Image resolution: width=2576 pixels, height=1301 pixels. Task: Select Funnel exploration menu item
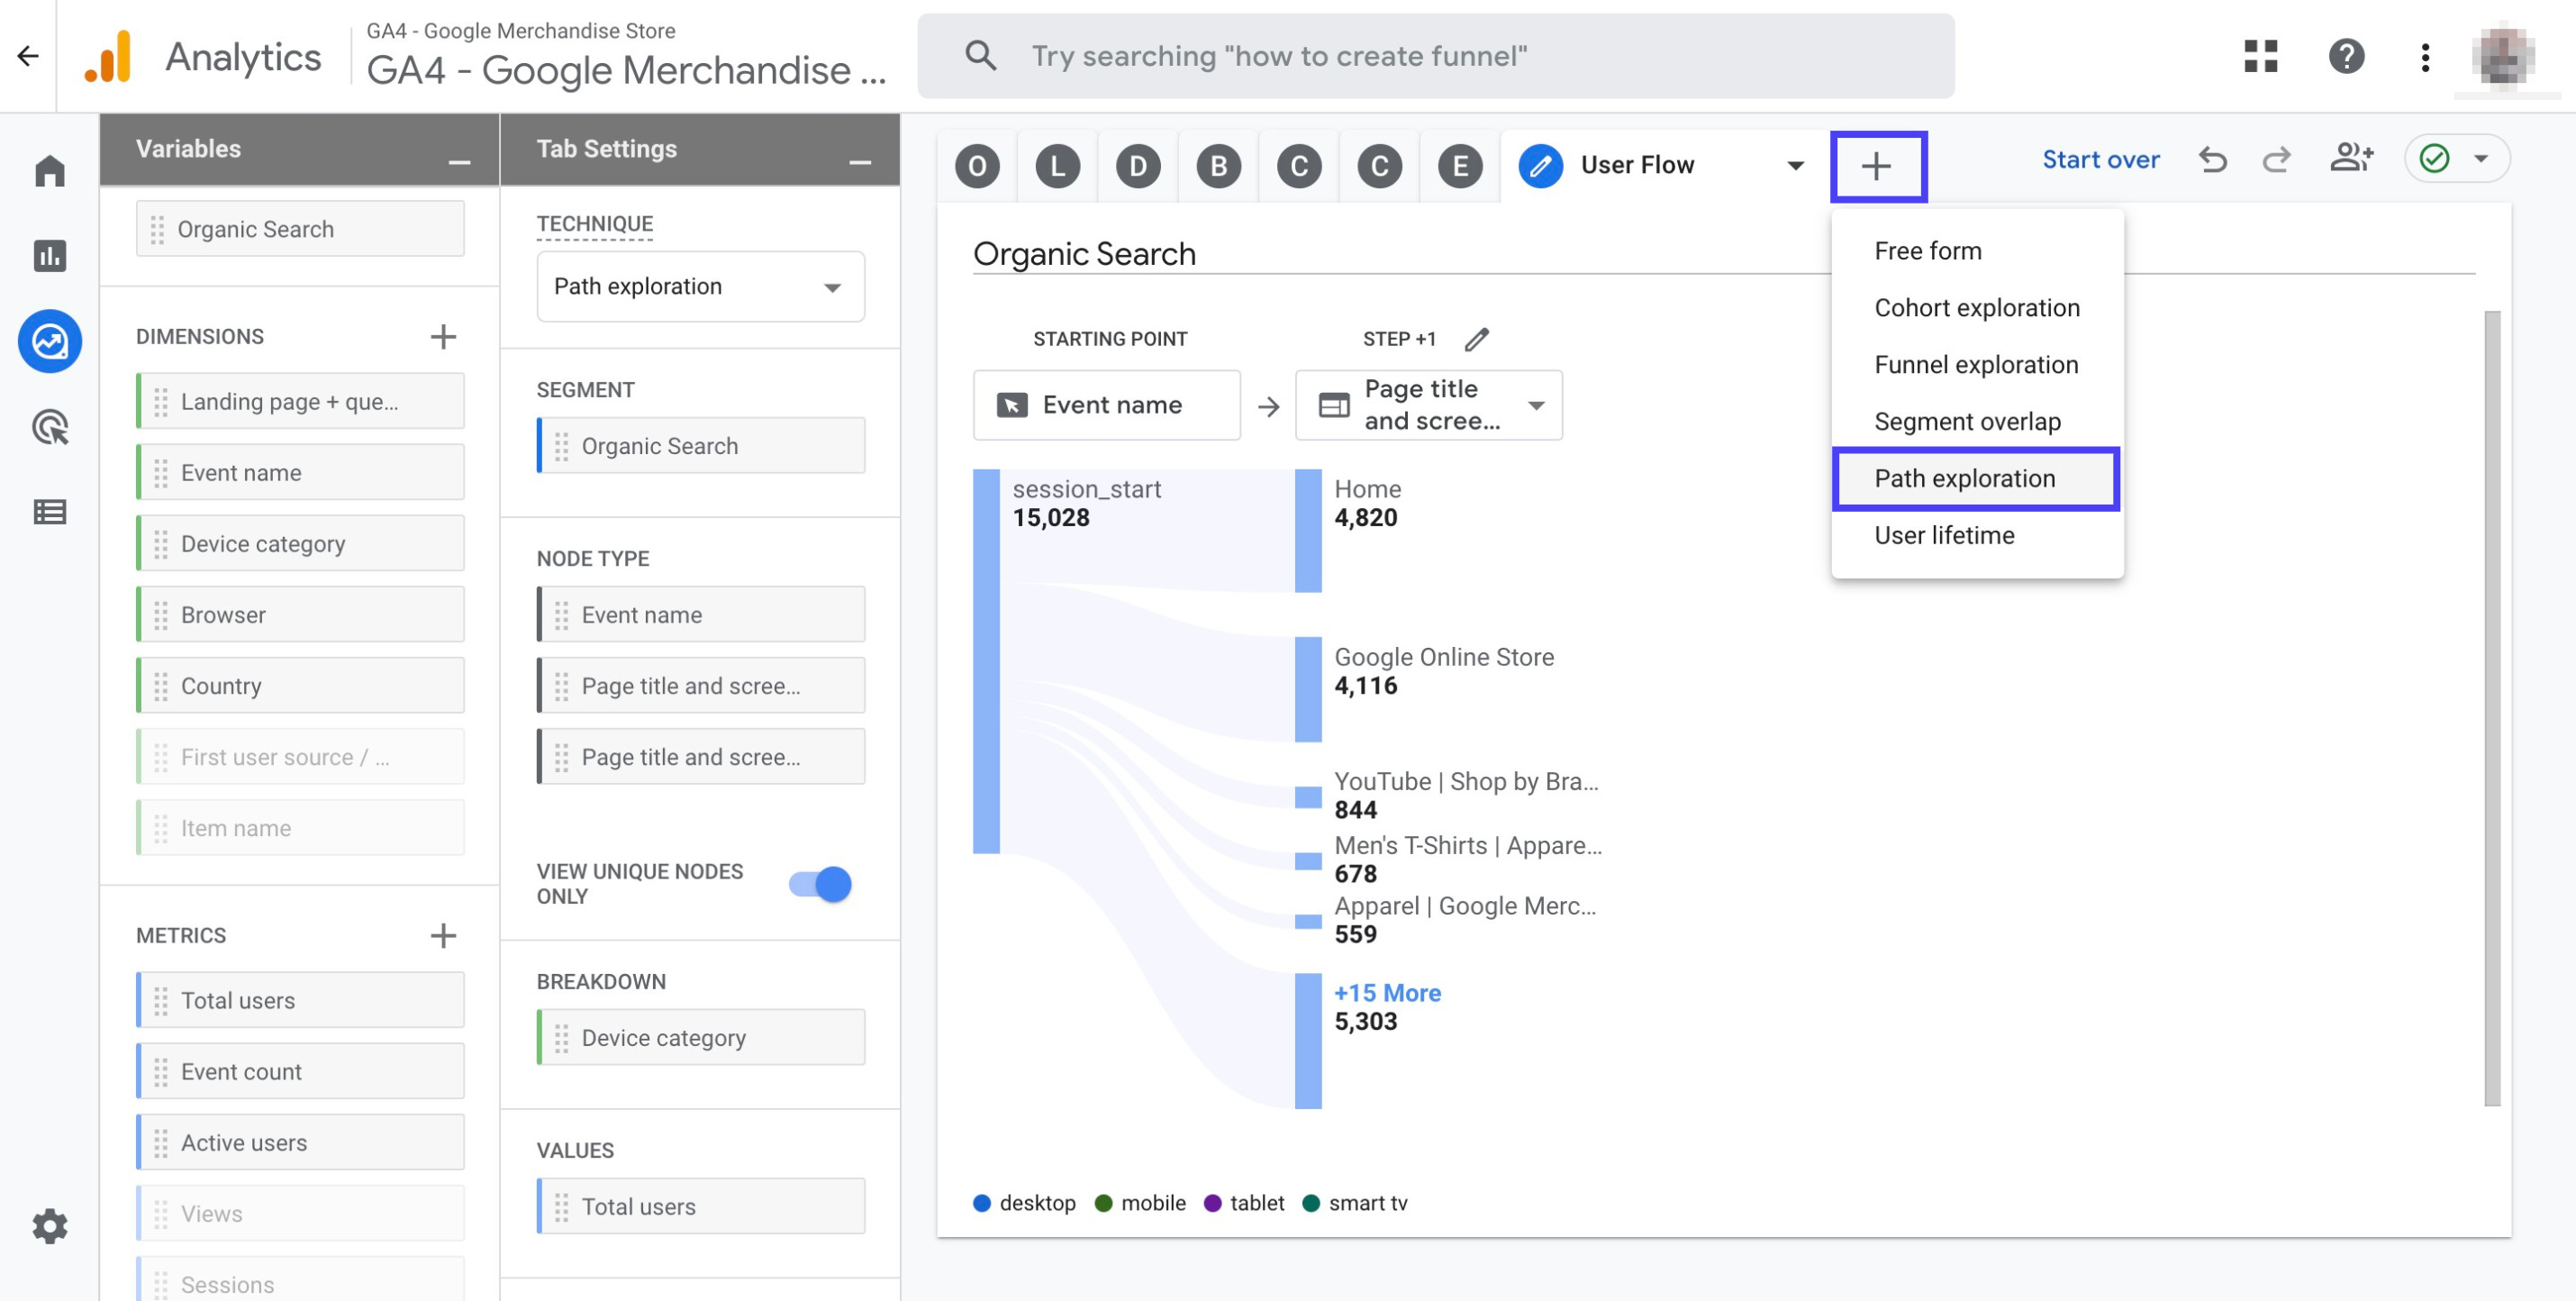point(1977,365)
